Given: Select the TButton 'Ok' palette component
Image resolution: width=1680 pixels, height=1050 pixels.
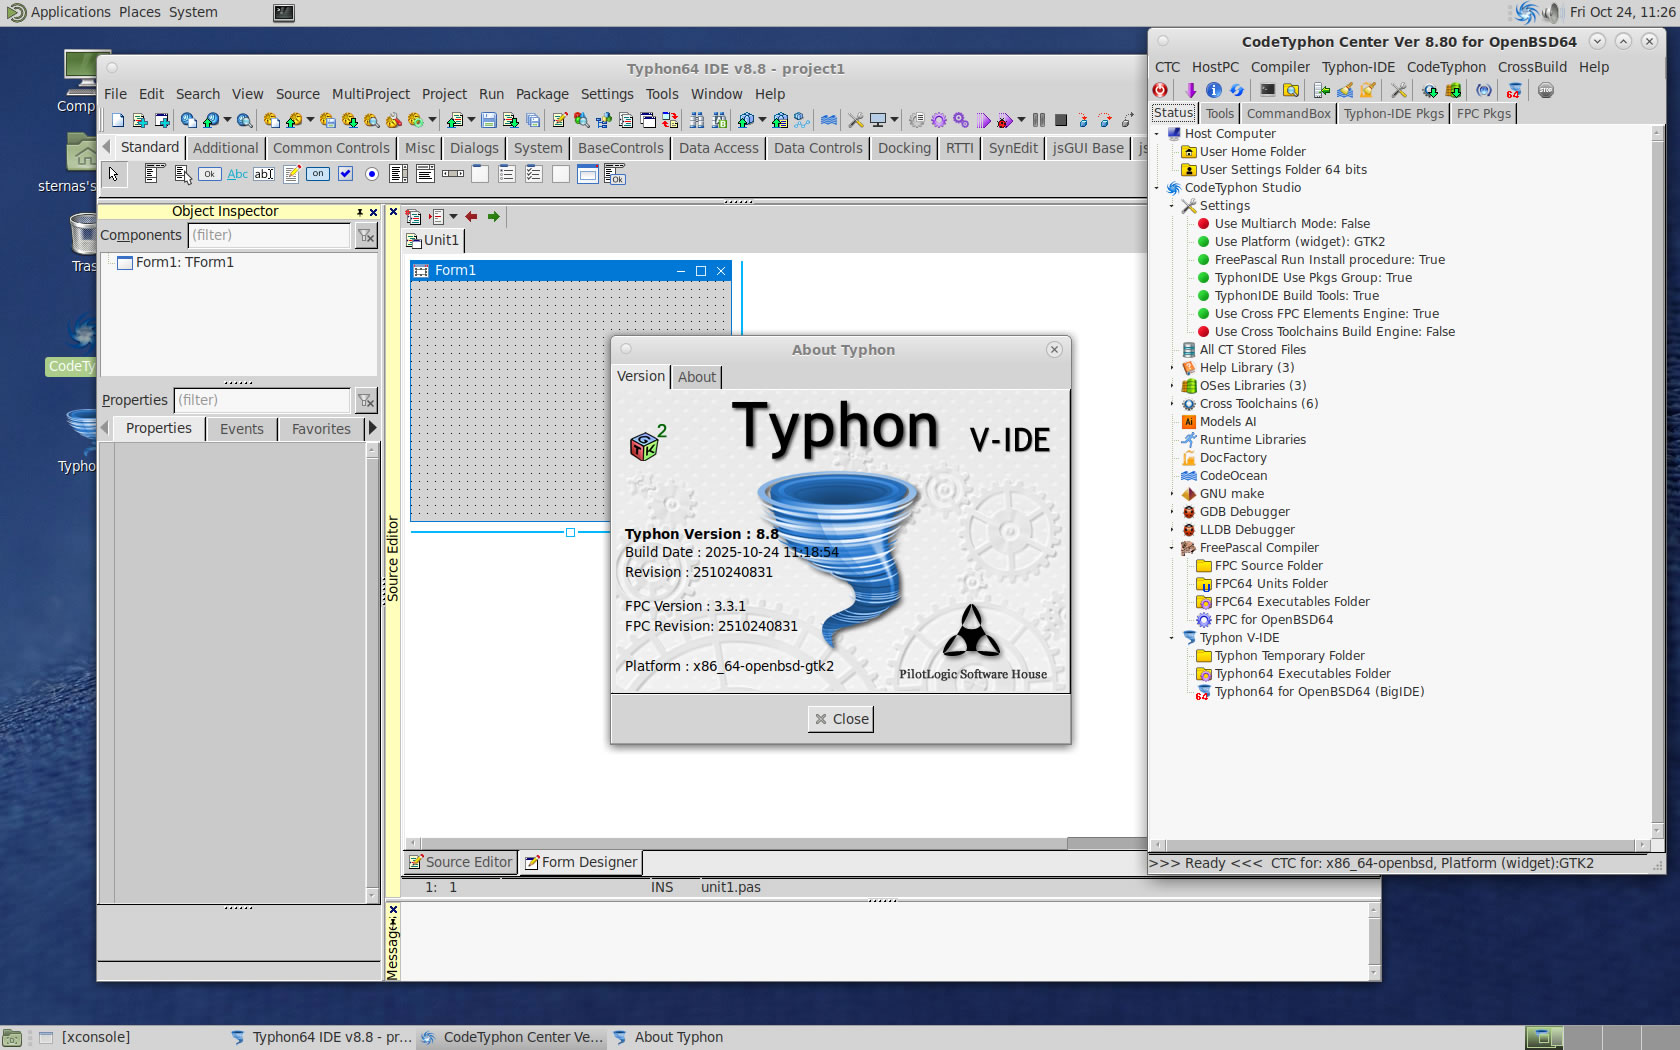Looking at the screenshot, I should pyautogui.click(x=209, y=174).
